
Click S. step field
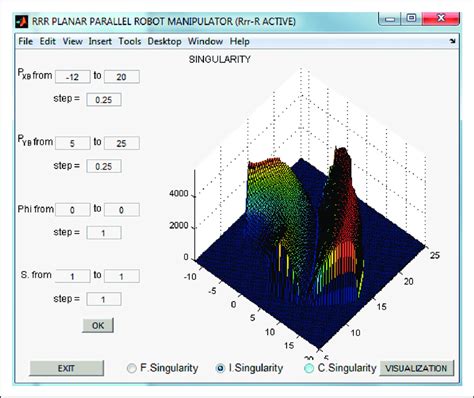(x=104, y=299)
